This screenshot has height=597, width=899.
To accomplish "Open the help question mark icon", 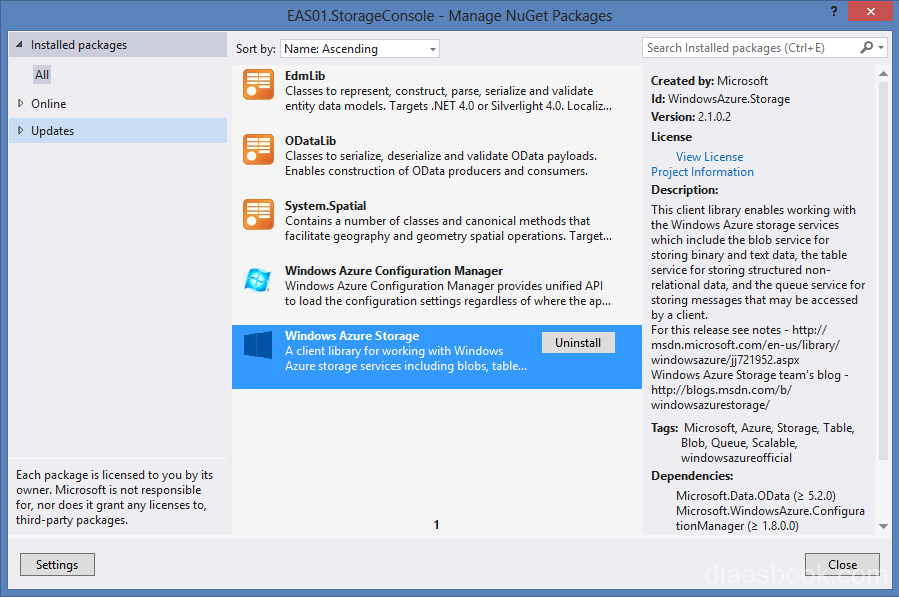I will pos(834,11).
